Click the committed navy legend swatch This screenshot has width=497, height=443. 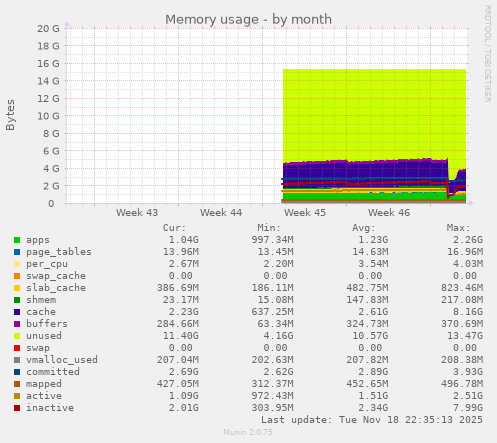click(x=17, y=372)
